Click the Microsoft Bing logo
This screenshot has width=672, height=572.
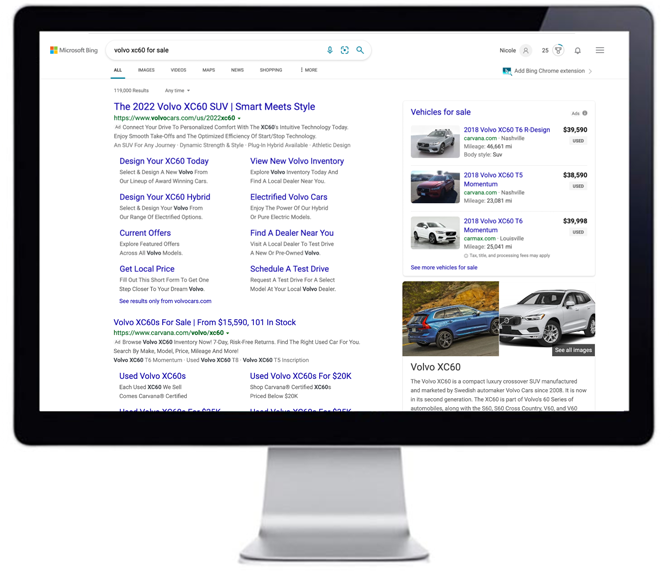point(74,50)
